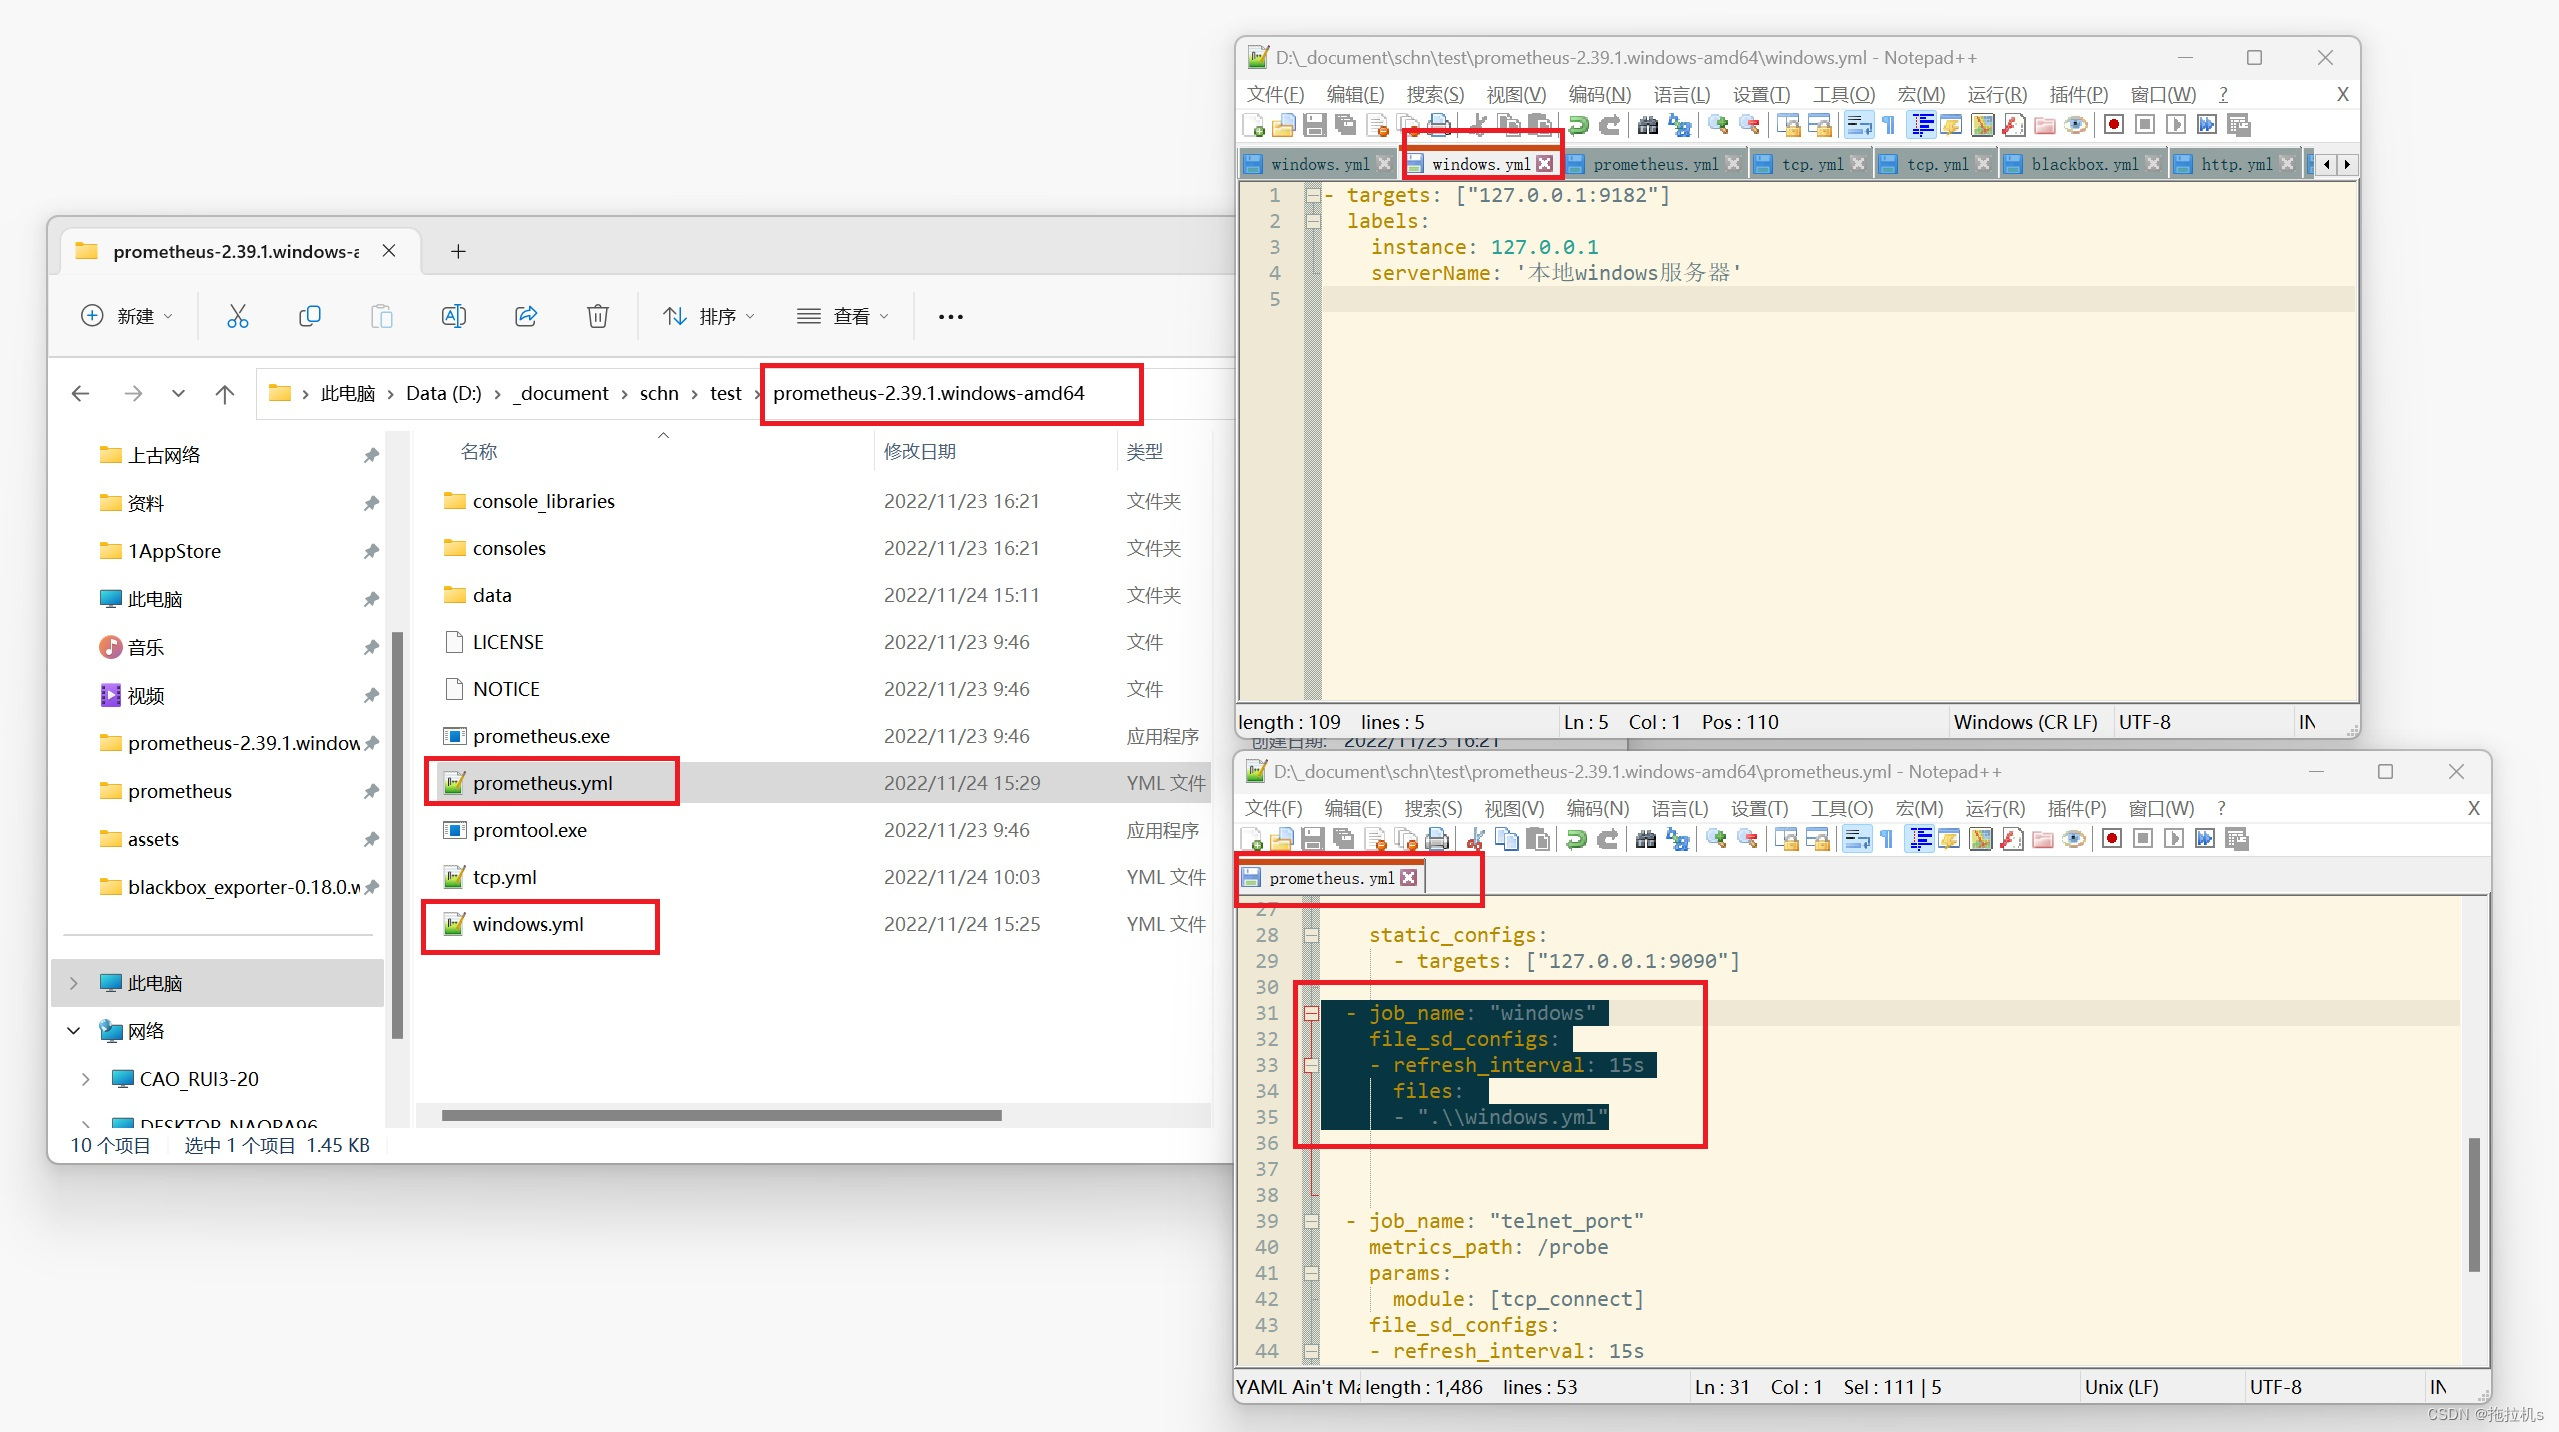This screenshot has width=2559, height=1432.
Task: Click Run macro multiple times in prometheus.yml window
Action: coord(2205,839)
